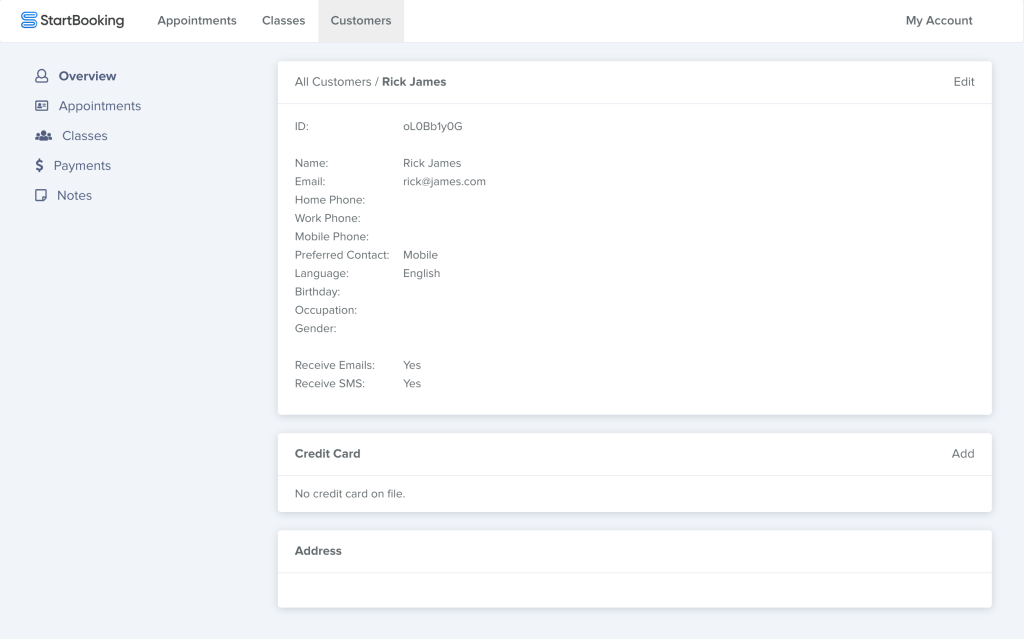
Task: Select the Overview sidebar label
Action: point(87,76)
